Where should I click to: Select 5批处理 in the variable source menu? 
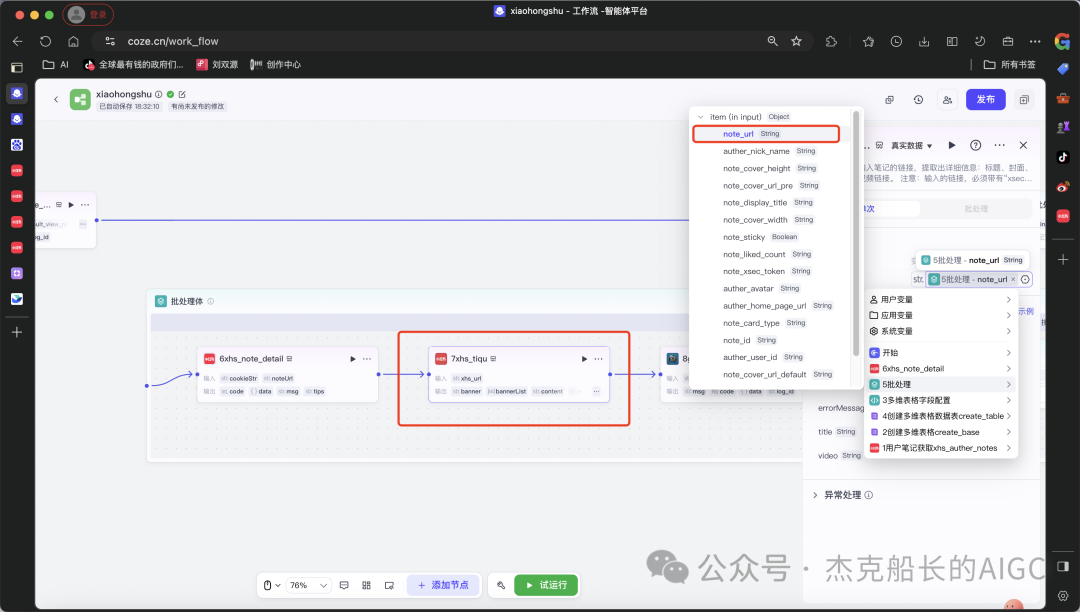[941, 384]
